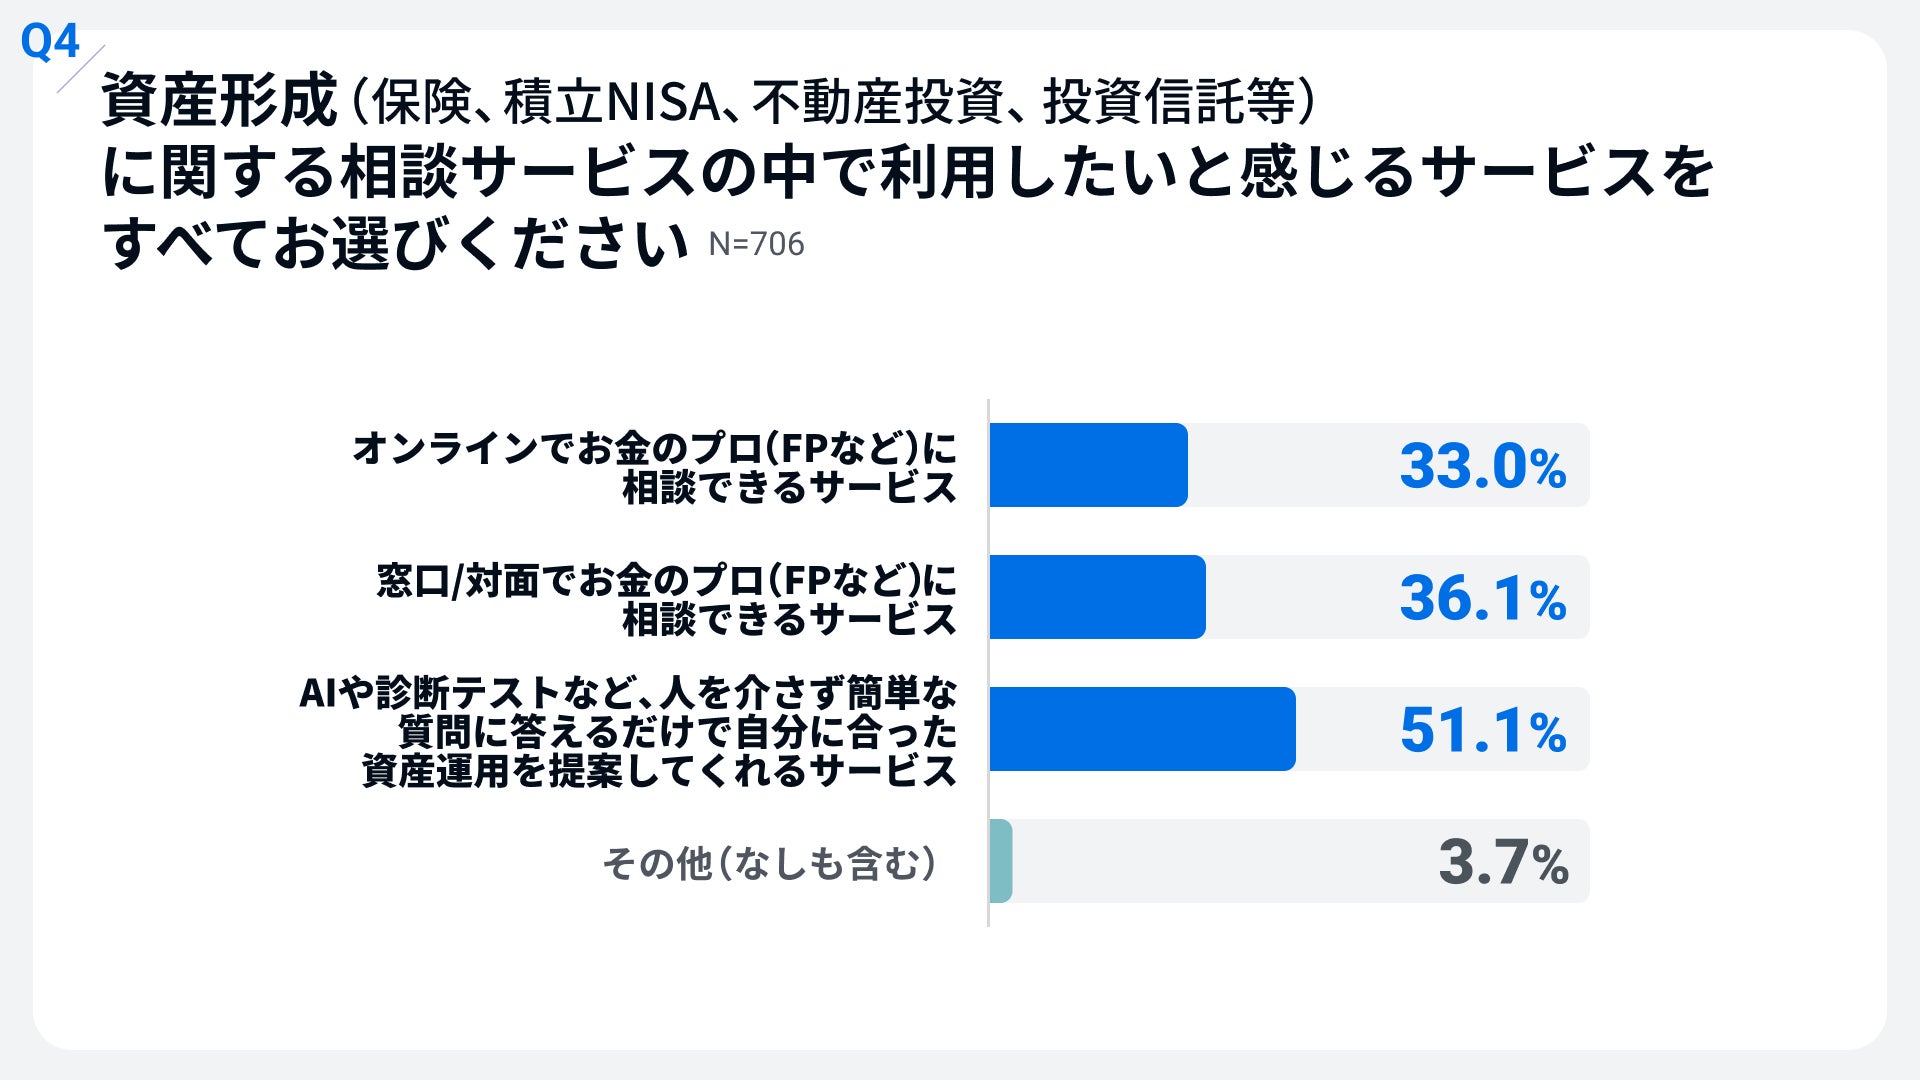Click the blue 51.1% bar fill
Screen dimensions: 1920x1080
[1142, 729]
